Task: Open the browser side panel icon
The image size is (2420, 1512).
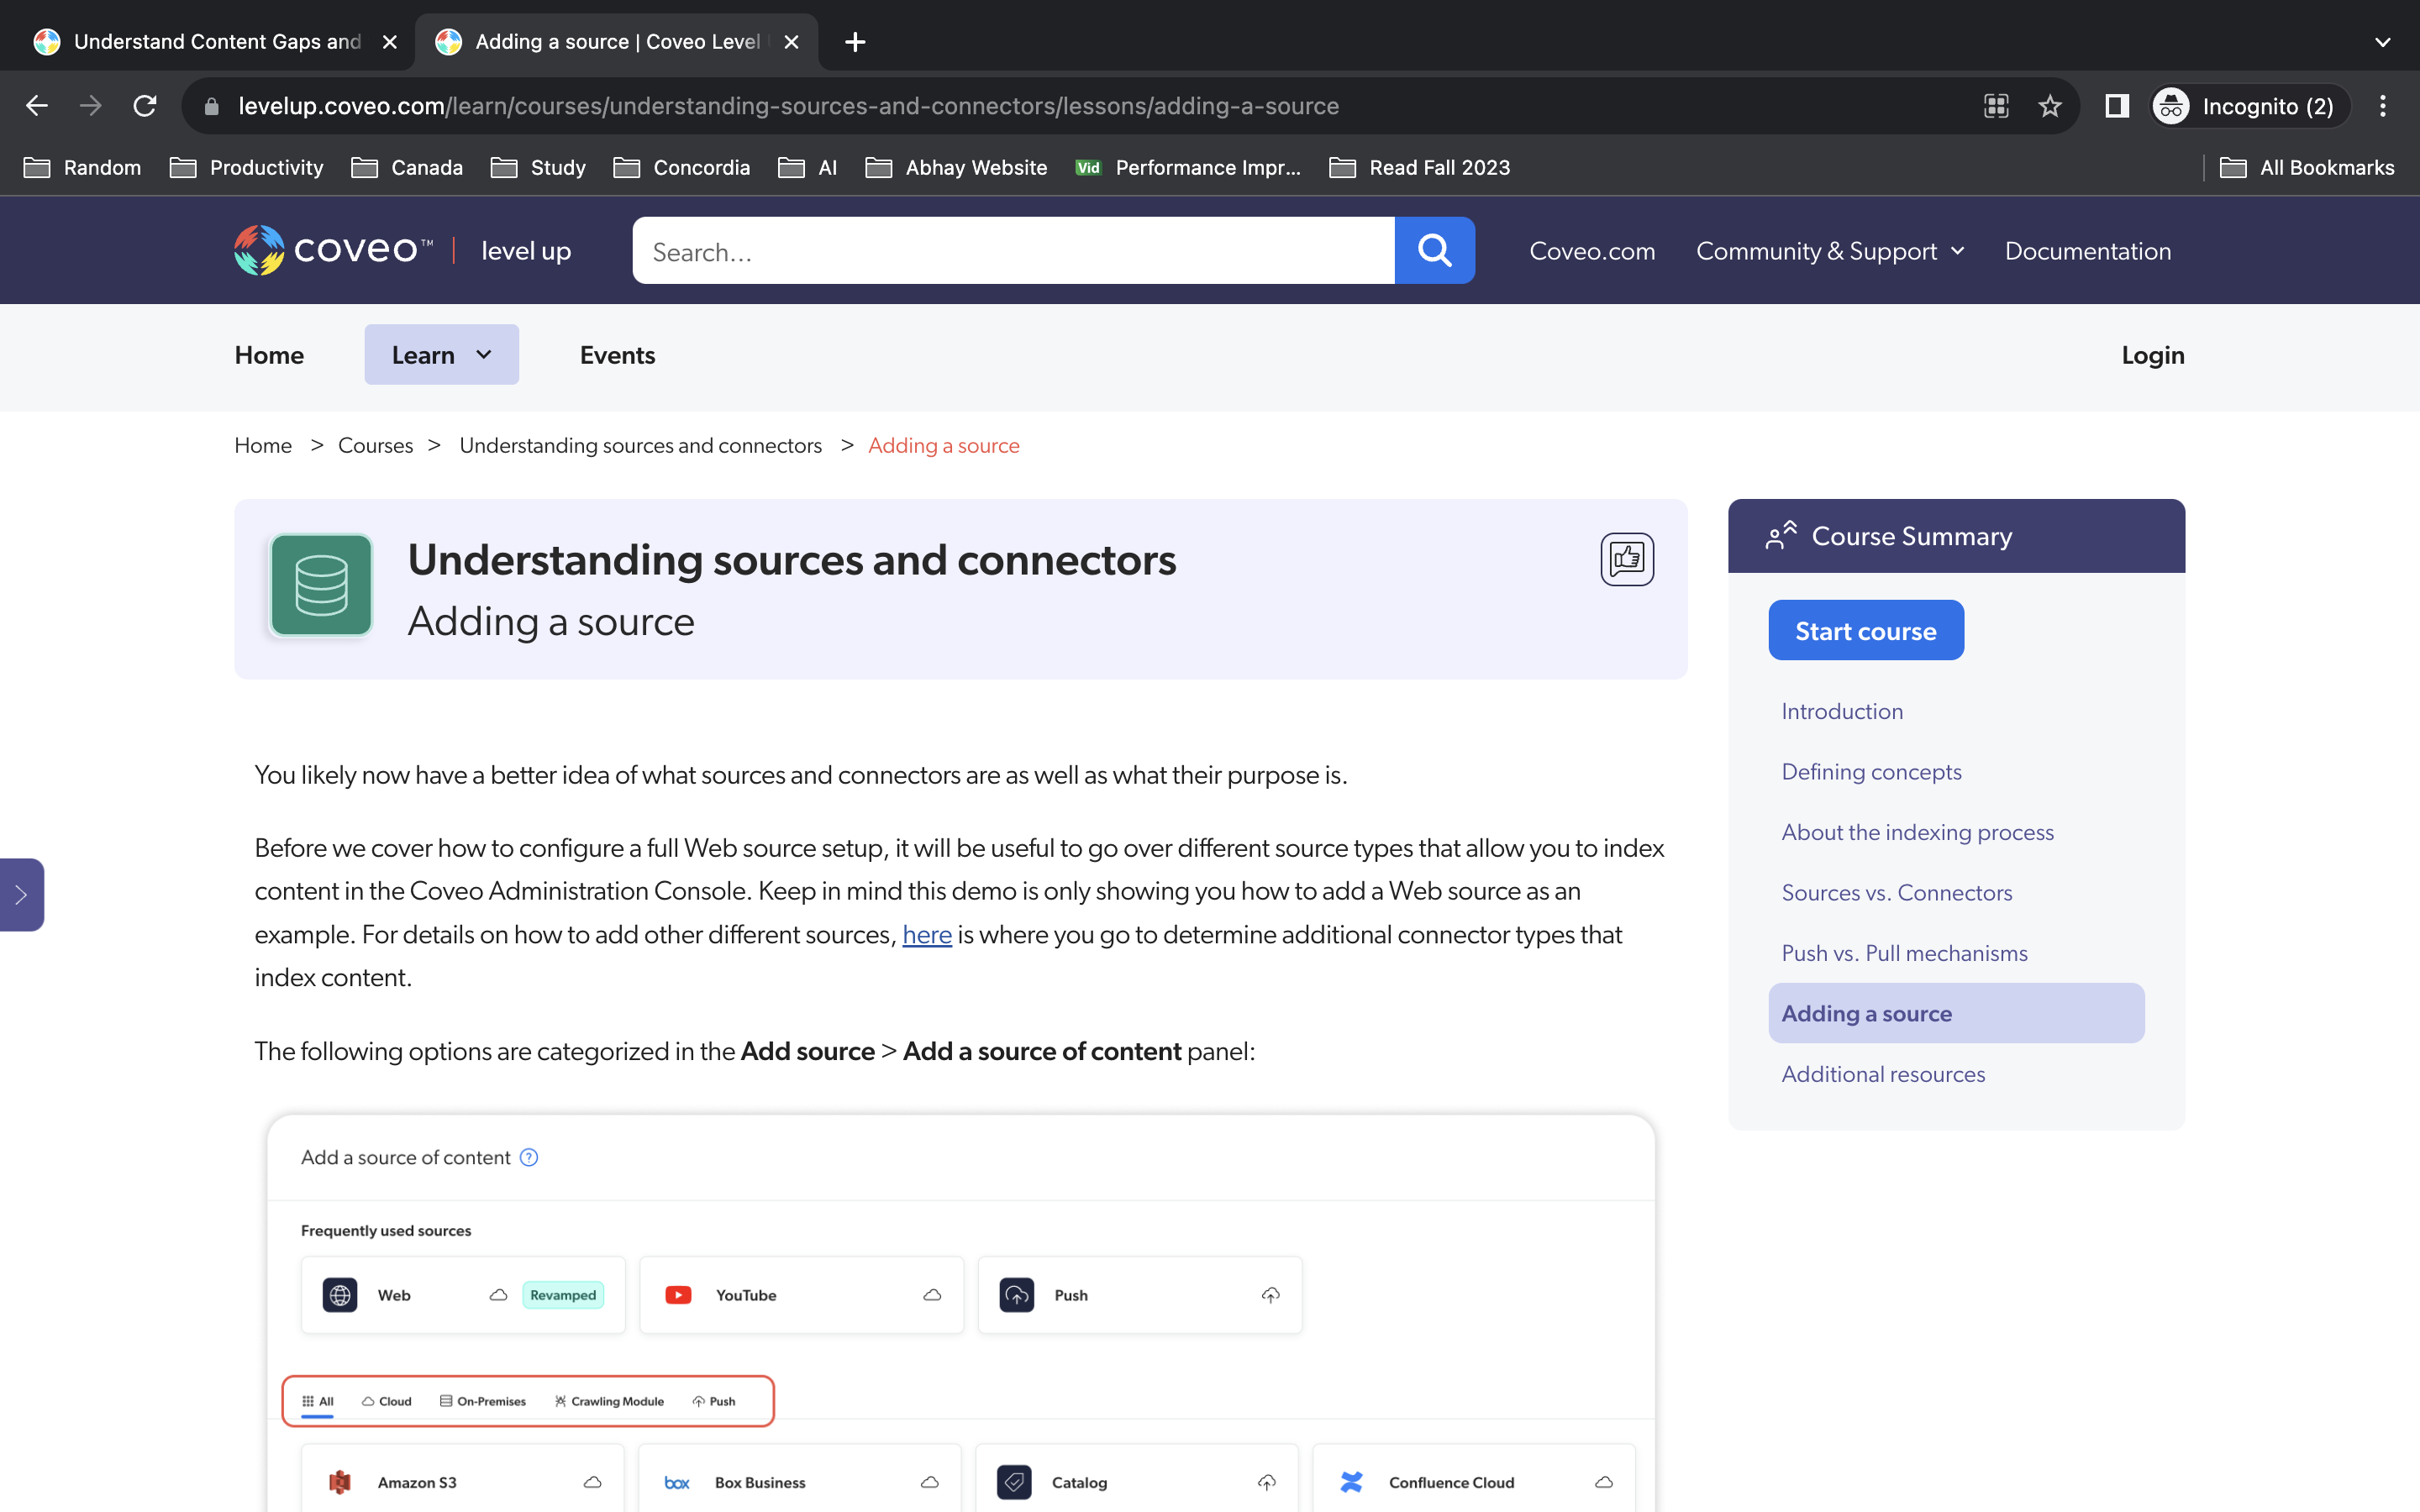Action: tap(2116, 106)
